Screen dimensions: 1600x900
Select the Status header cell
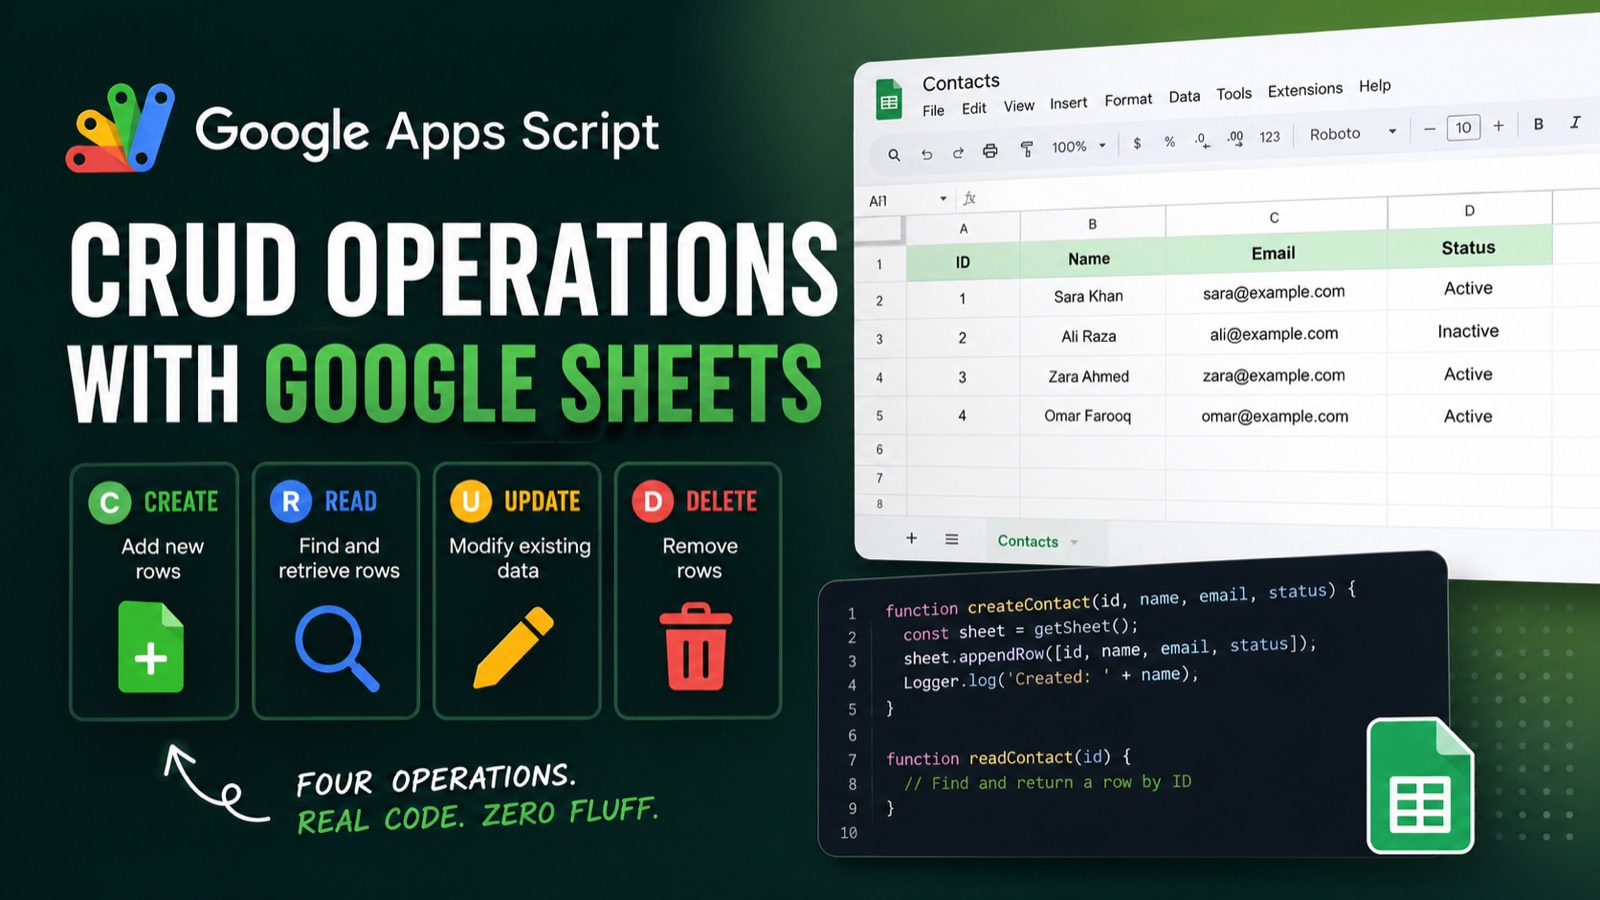(1470, 247)
